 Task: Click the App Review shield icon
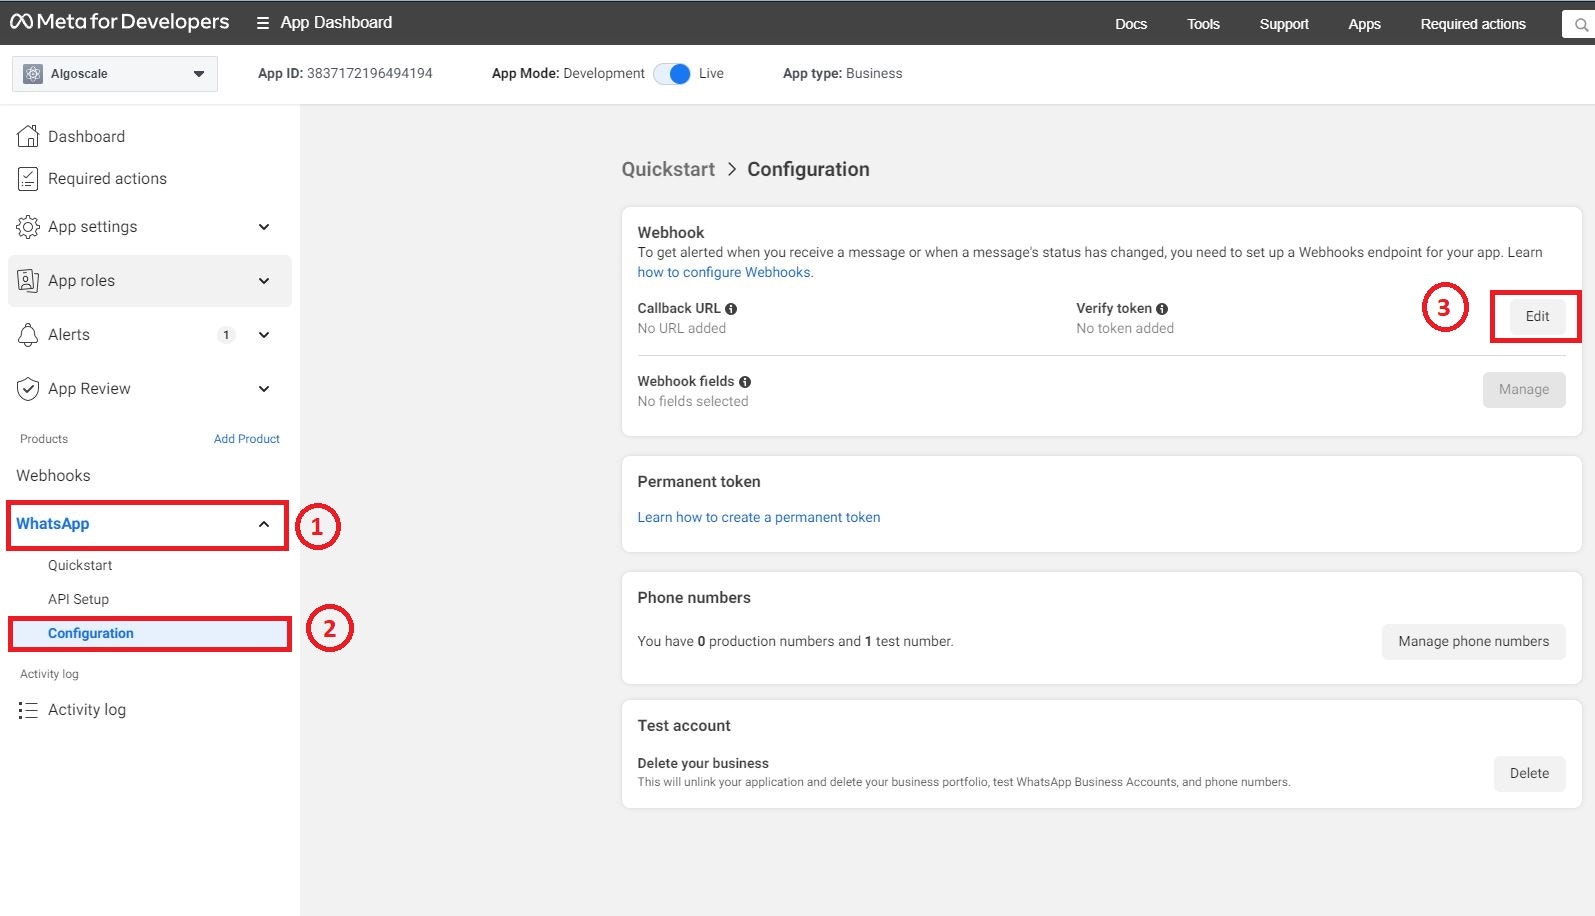(28, 389)
